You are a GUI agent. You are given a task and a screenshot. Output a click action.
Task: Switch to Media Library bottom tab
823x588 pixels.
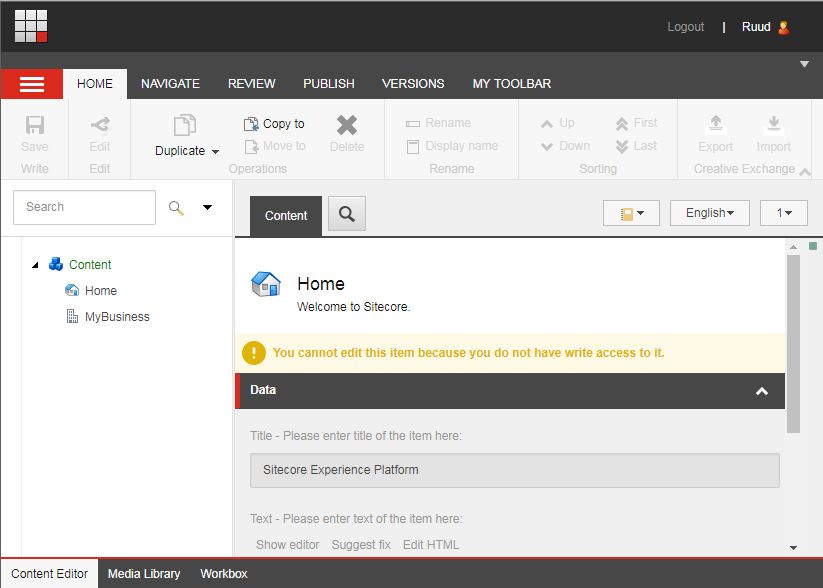[144, 574]
